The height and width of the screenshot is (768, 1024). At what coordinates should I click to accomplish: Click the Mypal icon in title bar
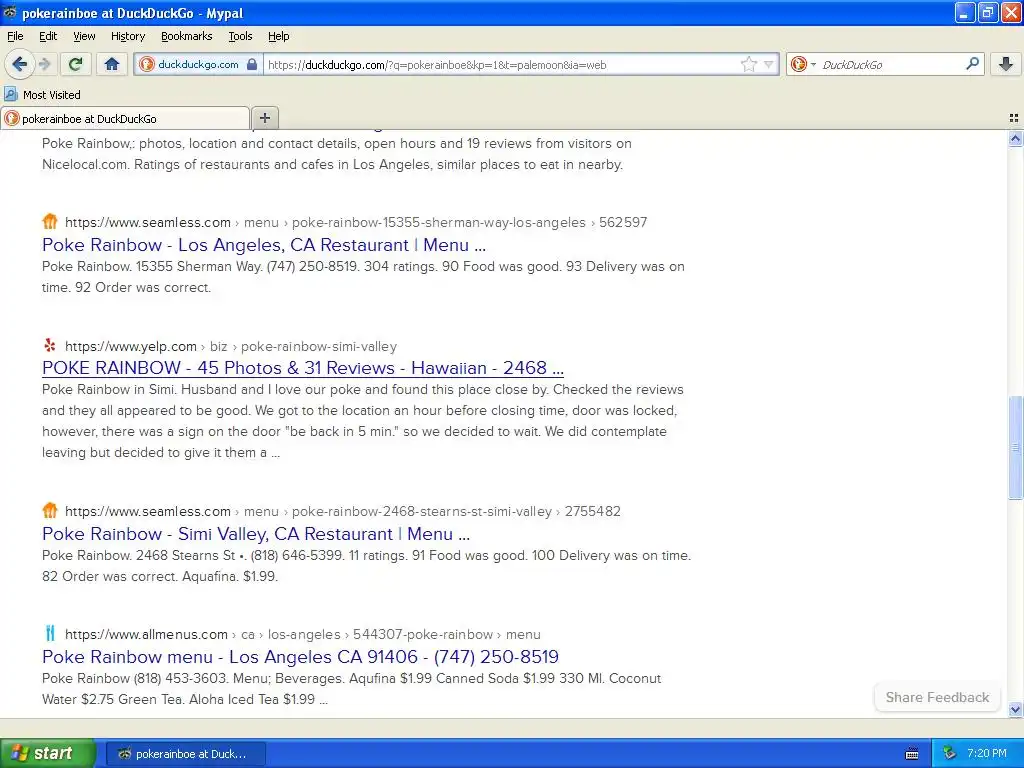pyautogui.click(x=10, y=12)
